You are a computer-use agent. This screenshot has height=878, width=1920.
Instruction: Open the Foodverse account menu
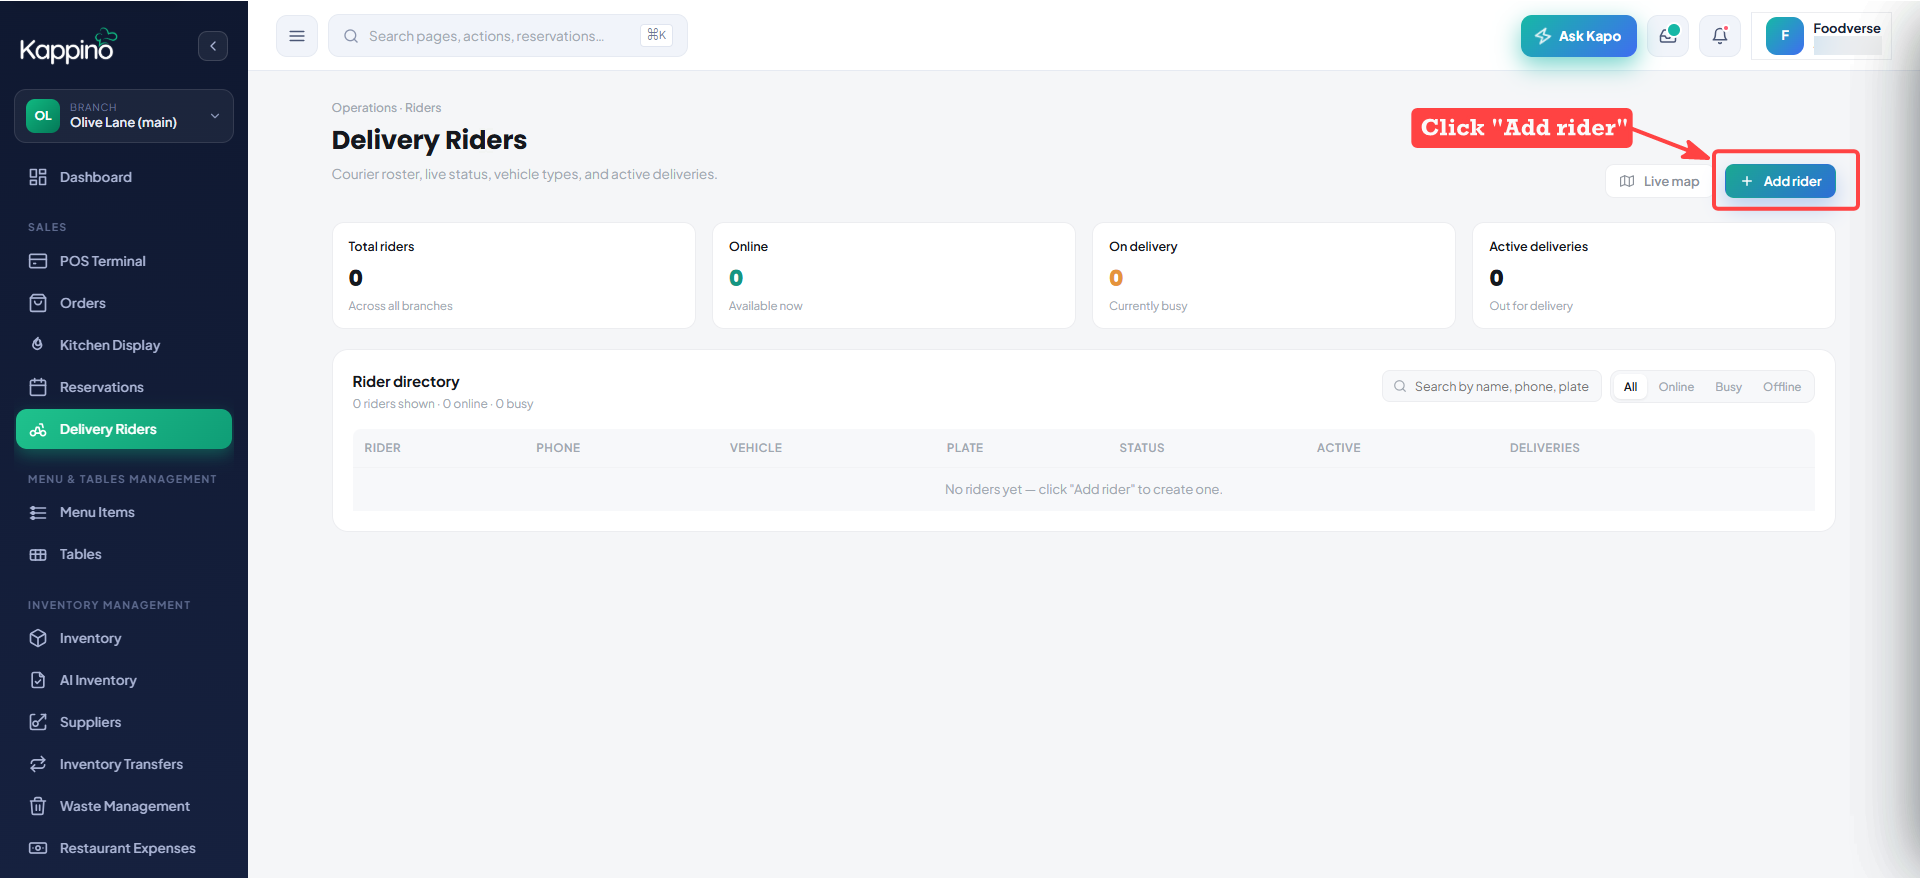[1822, 36]
